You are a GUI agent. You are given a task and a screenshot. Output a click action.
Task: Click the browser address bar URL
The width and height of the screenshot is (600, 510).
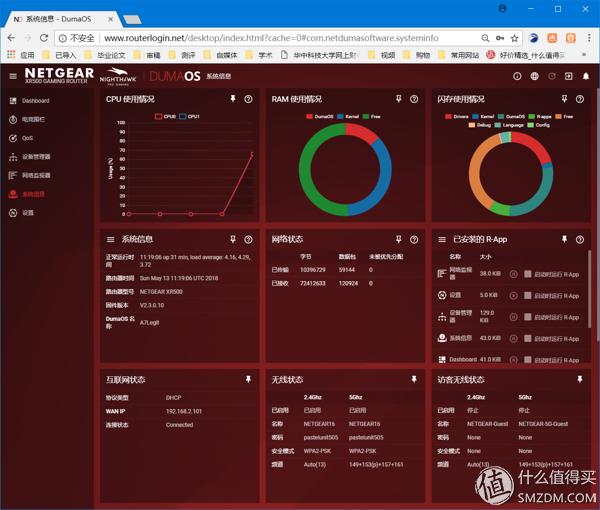coord(271,38)
